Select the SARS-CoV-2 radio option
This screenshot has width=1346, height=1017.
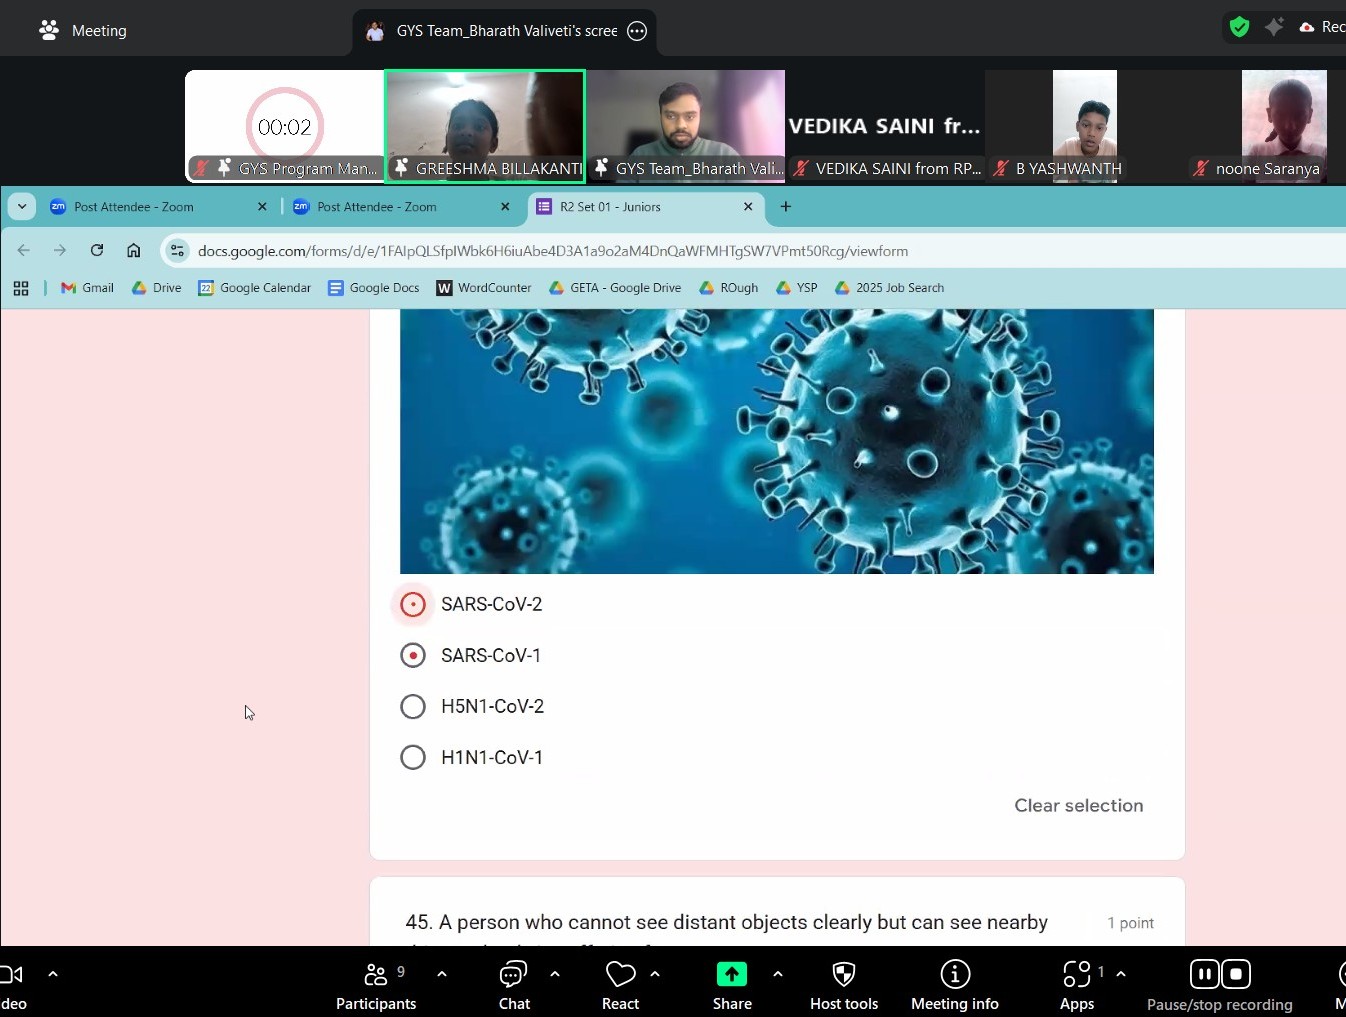pyautogui.click(x=413, y=604)
